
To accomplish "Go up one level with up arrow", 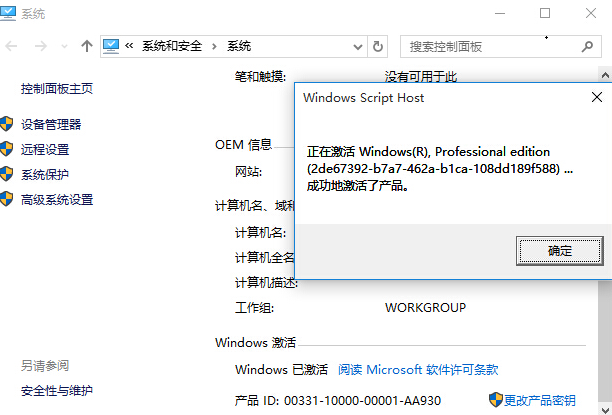I will point(87,46).
